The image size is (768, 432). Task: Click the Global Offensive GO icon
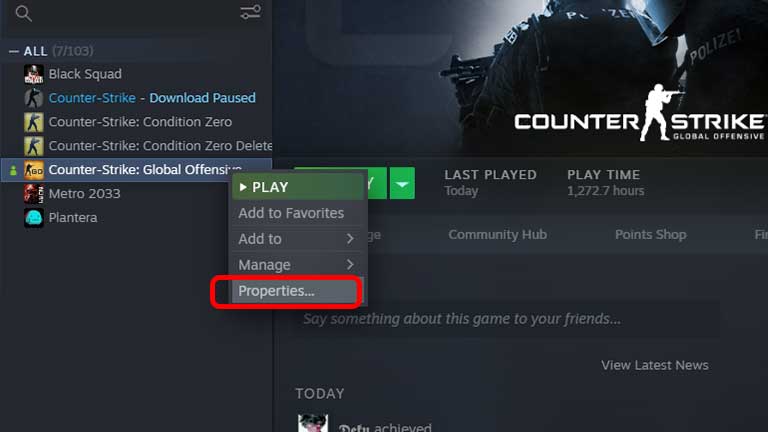[34, 170]
